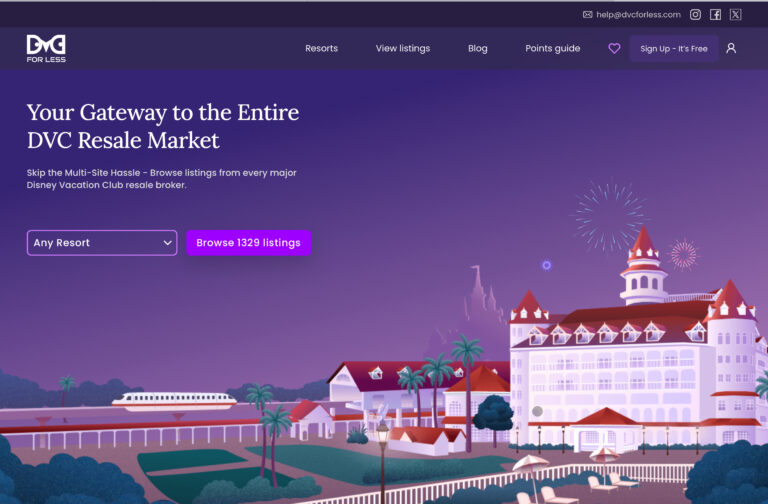Open the Blog menu item
The image size is (768, 504).
pos(478,48)
